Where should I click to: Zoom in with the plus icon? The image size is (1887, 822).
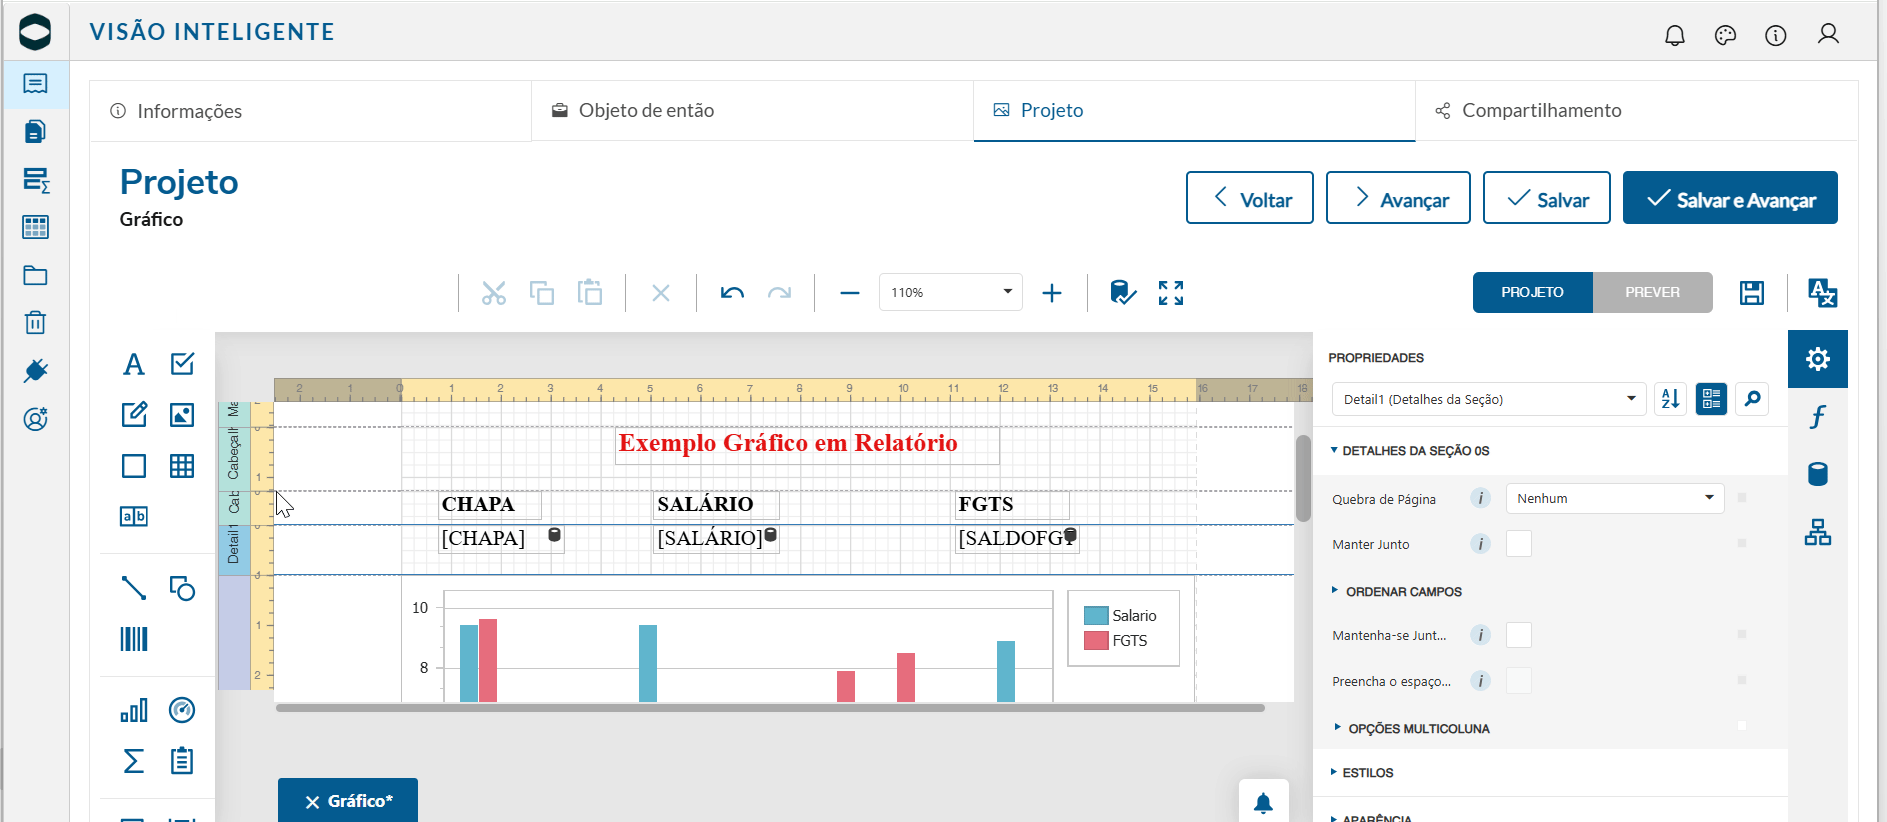[x=1052, y=293]
